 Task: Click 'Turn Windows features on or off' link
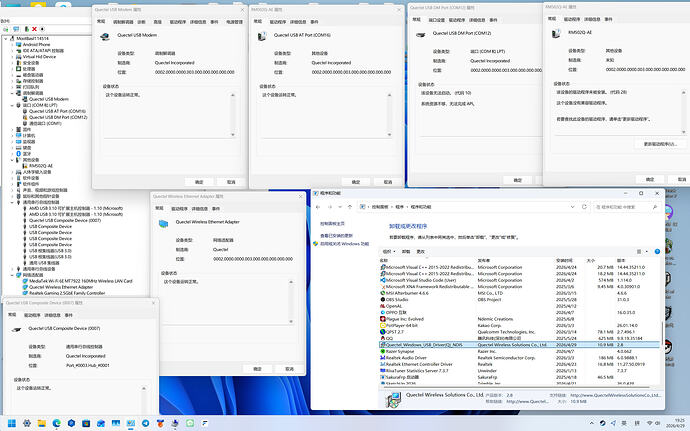click(345, 243)
